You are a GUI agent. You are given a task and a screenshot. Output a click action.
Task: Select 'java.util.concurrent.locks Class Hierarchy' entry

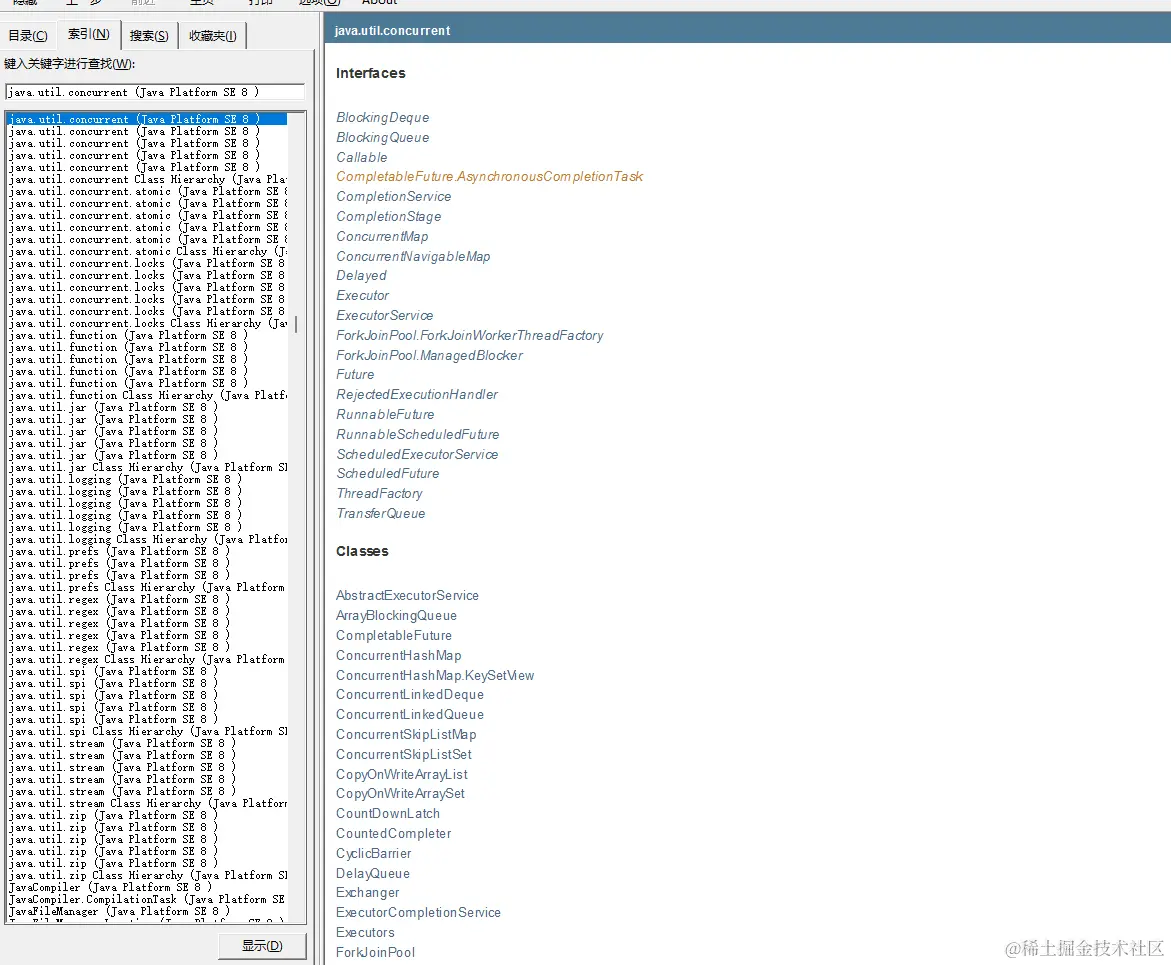tap(147, 323)
